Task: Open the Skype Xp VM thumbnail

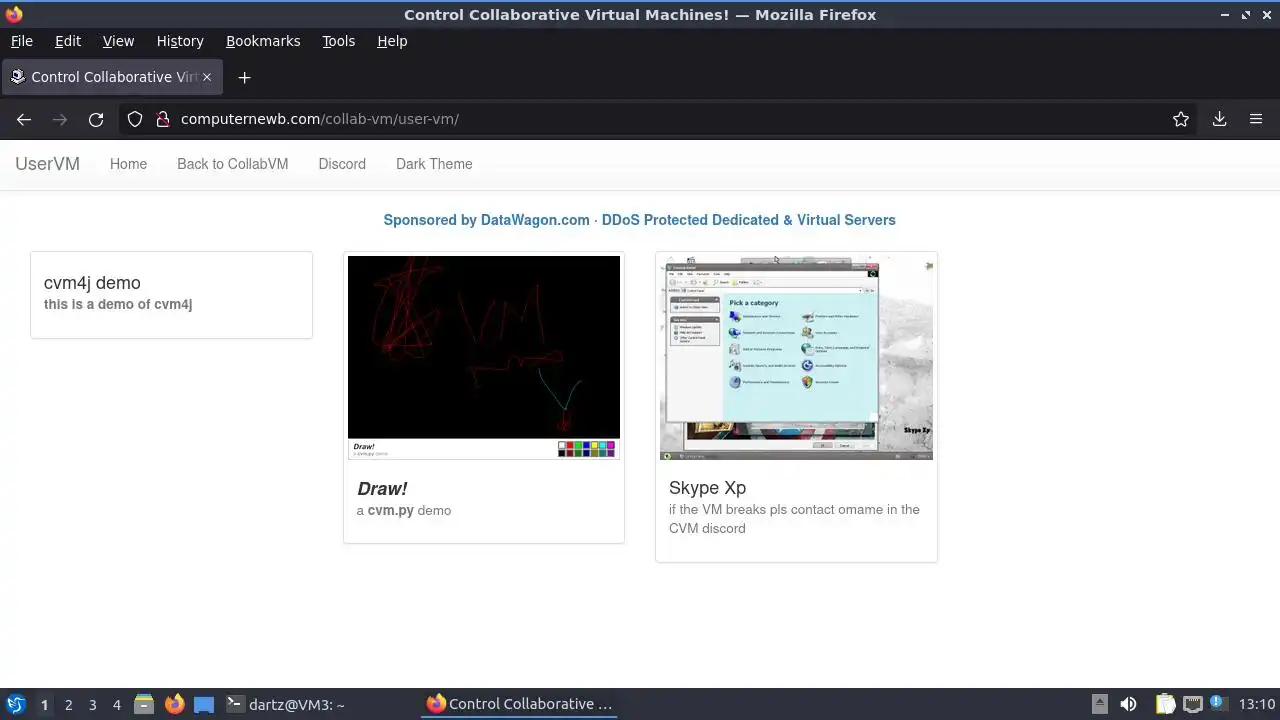Action: pos(796,357)
